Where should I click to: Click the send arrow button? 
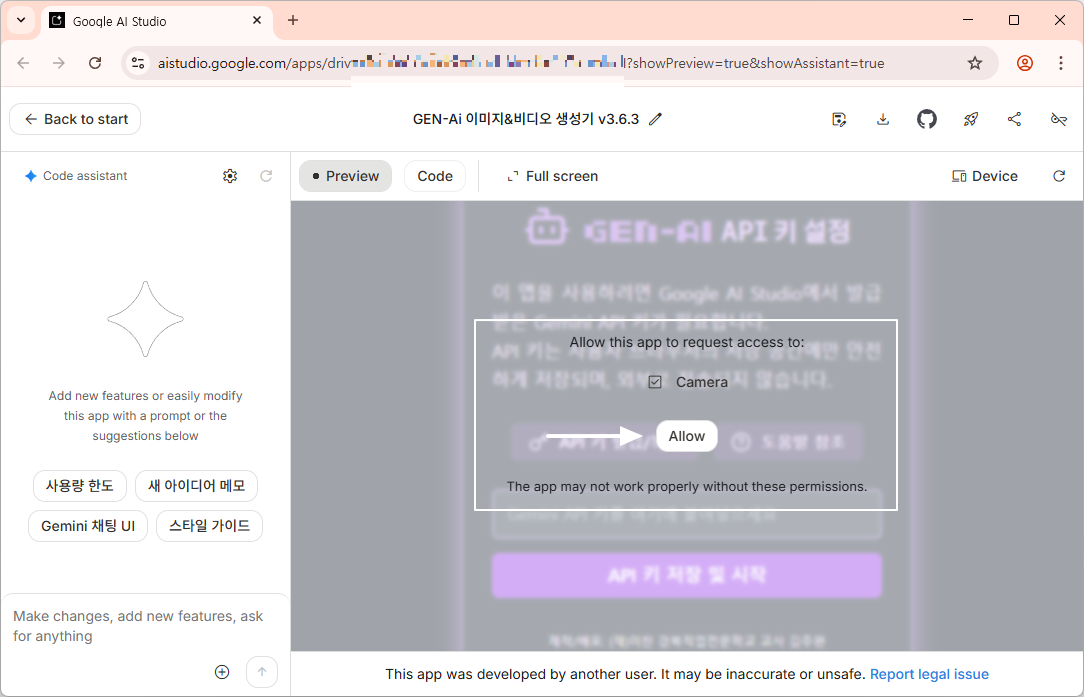pyautogui.click(x=262, y=671)
